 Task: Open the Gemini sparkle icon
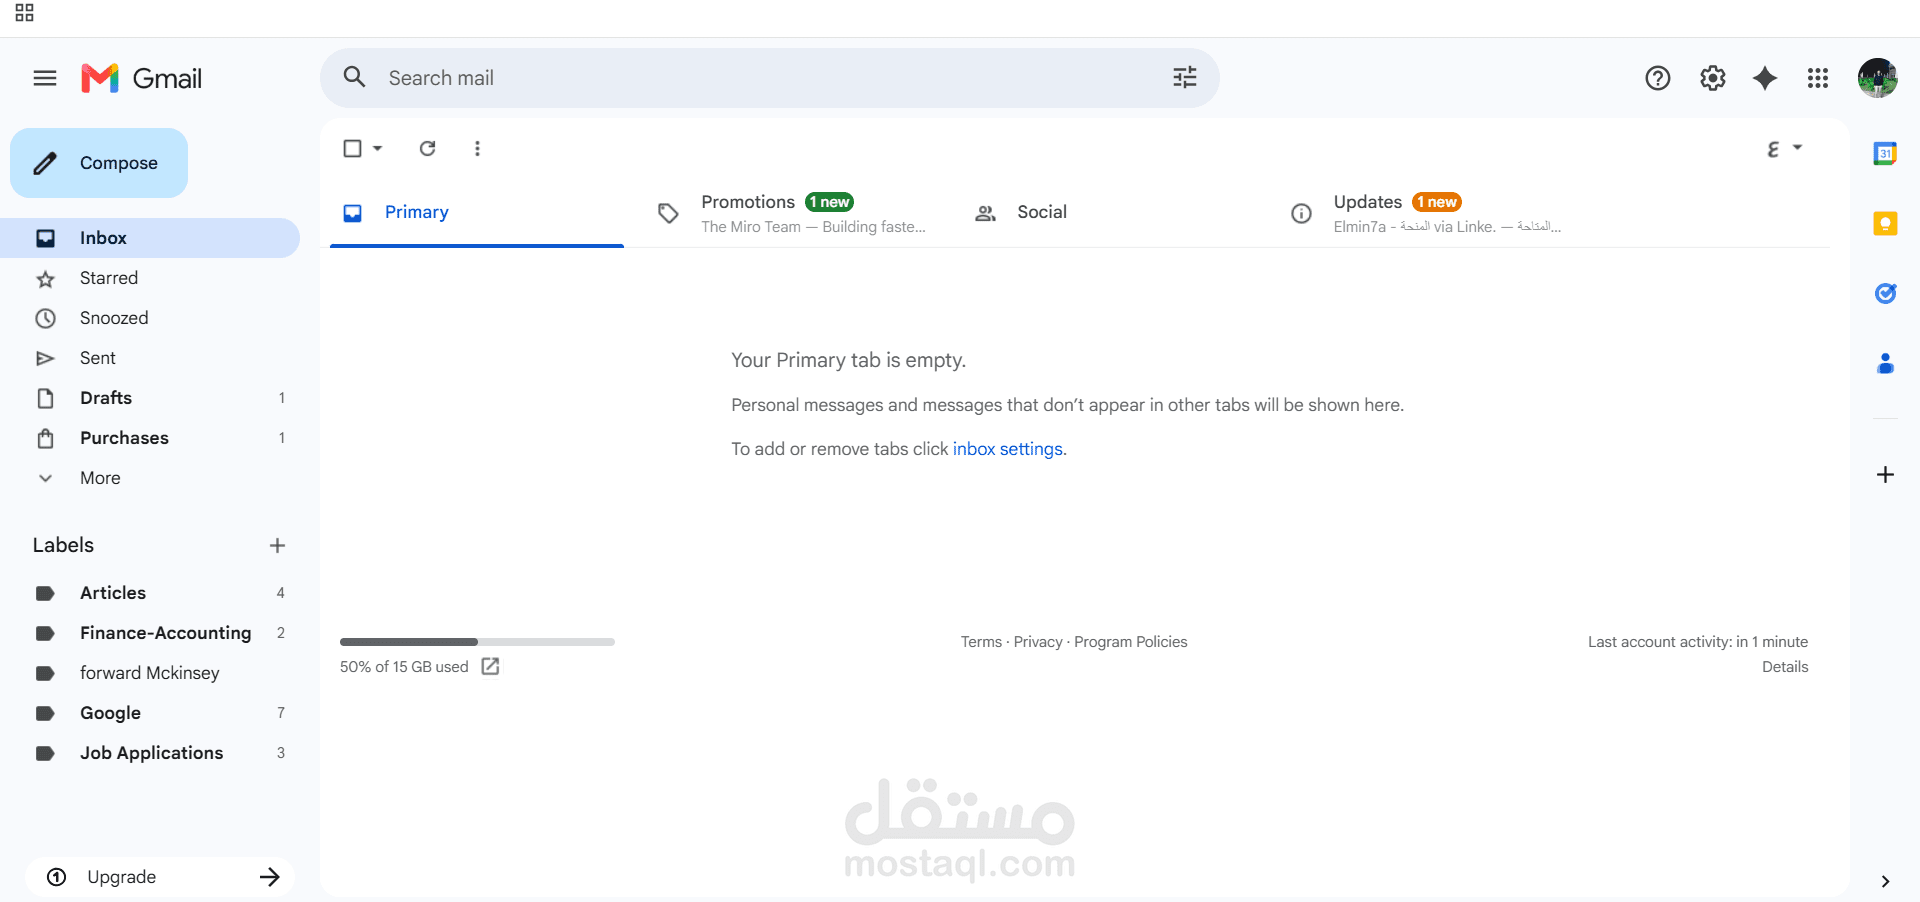[1765, 78]
